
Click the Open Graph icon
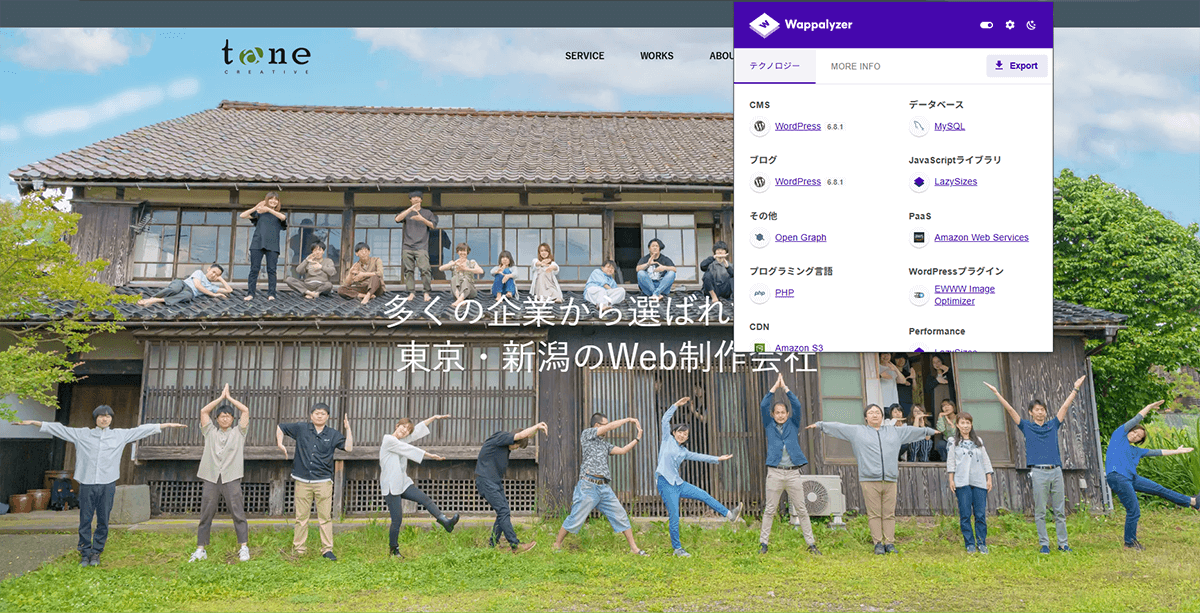click(x=759, y=238)
